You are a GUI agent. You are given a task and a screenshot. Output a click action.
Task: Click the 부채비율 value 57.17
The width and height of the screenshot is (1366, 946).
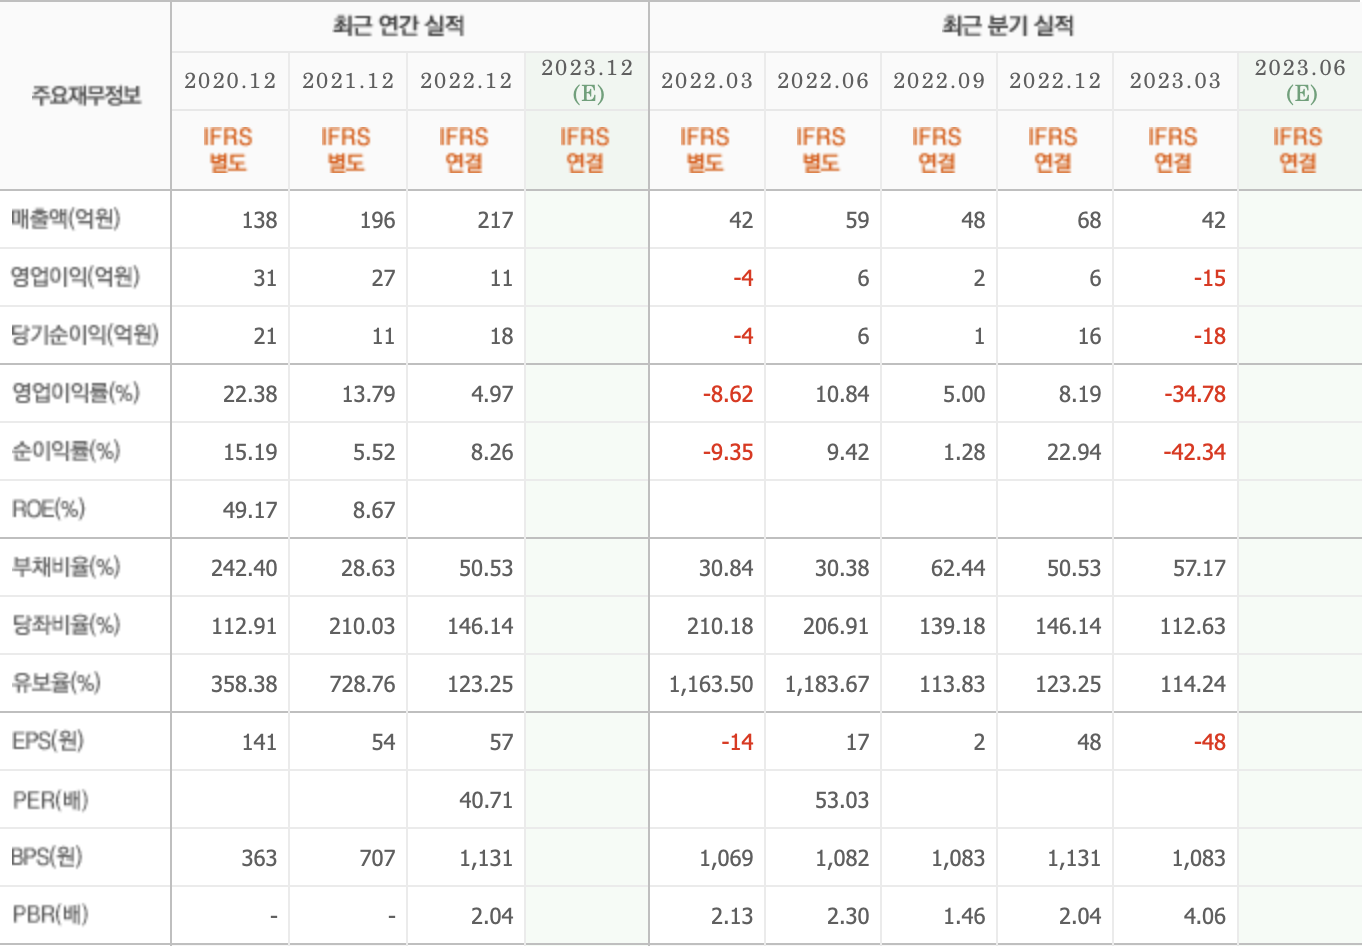[x=1199, y=568]
